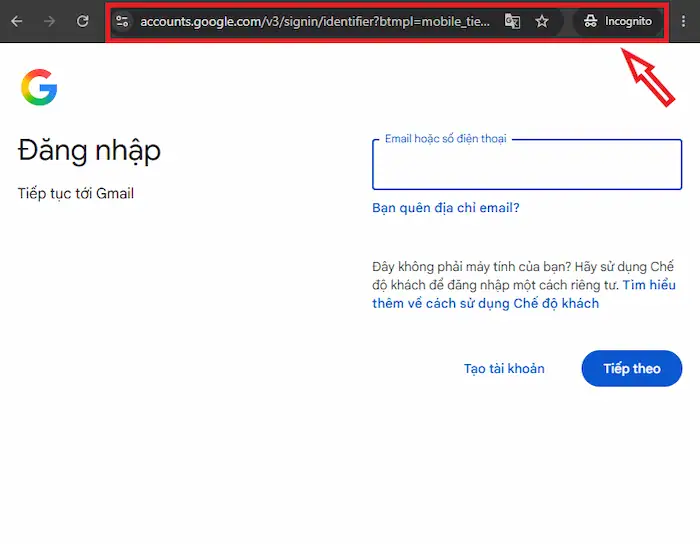Viewport: 700px width, 544px height.
Task: Click the Tiếp theo button
Action: [x=632, y=369]
